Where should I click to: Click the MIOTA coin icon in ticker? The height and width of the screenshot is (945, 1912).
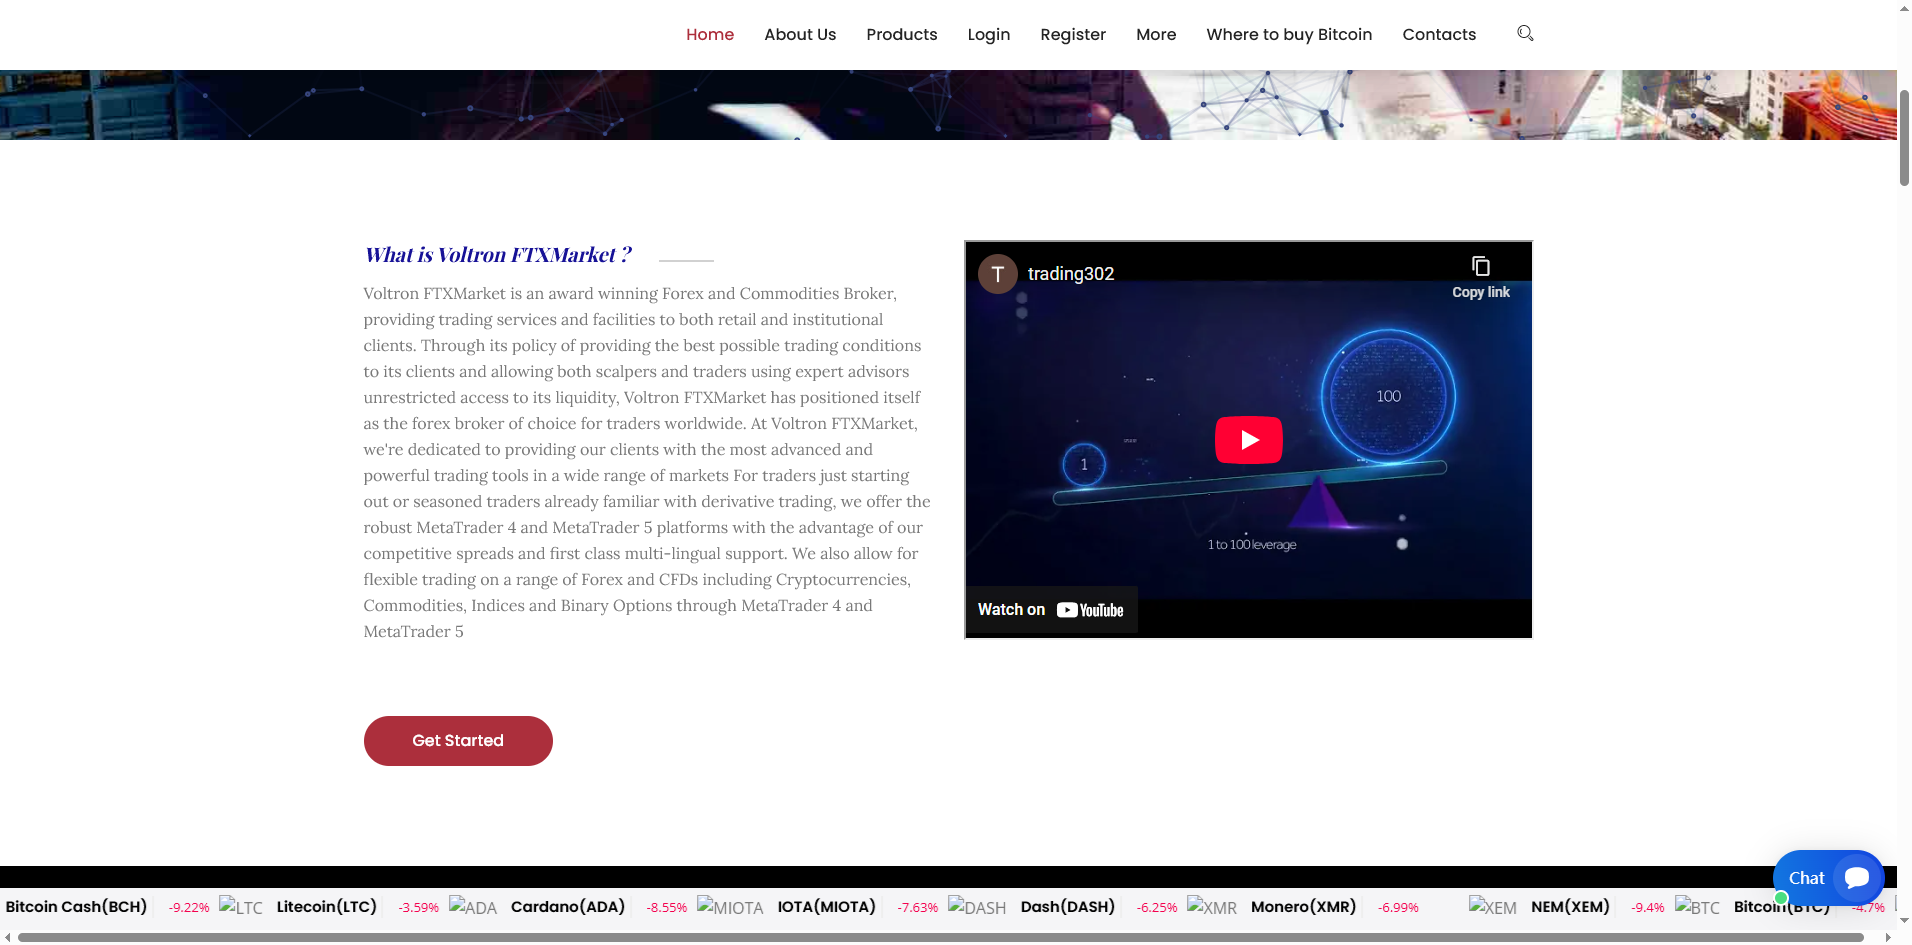point(730,907)
